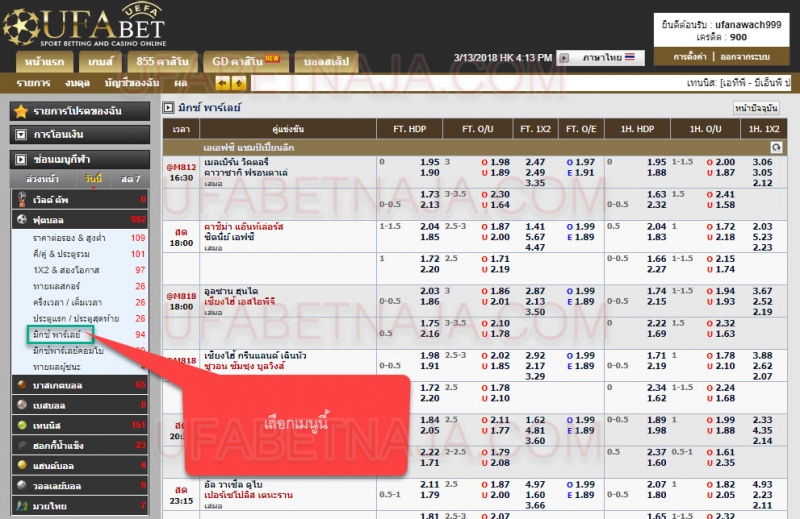Select คี่/คู่ & ประตูรวม submenu
Screen dimensions: 800x519
coord(61,254)
